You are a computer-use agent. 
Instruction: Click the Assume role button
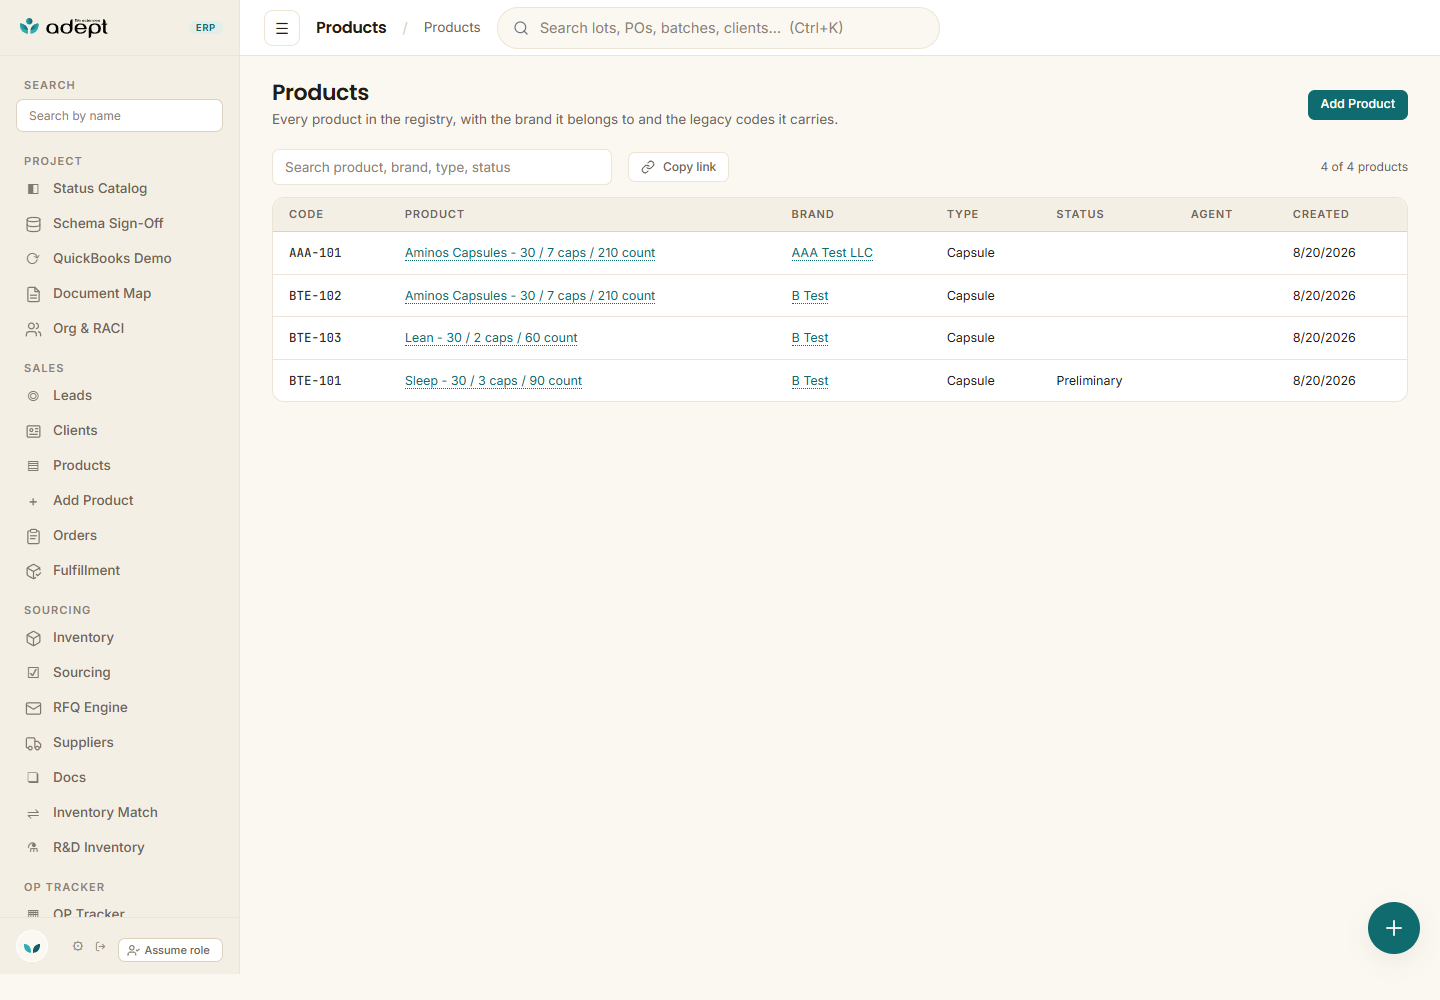(x=170, y=950)
